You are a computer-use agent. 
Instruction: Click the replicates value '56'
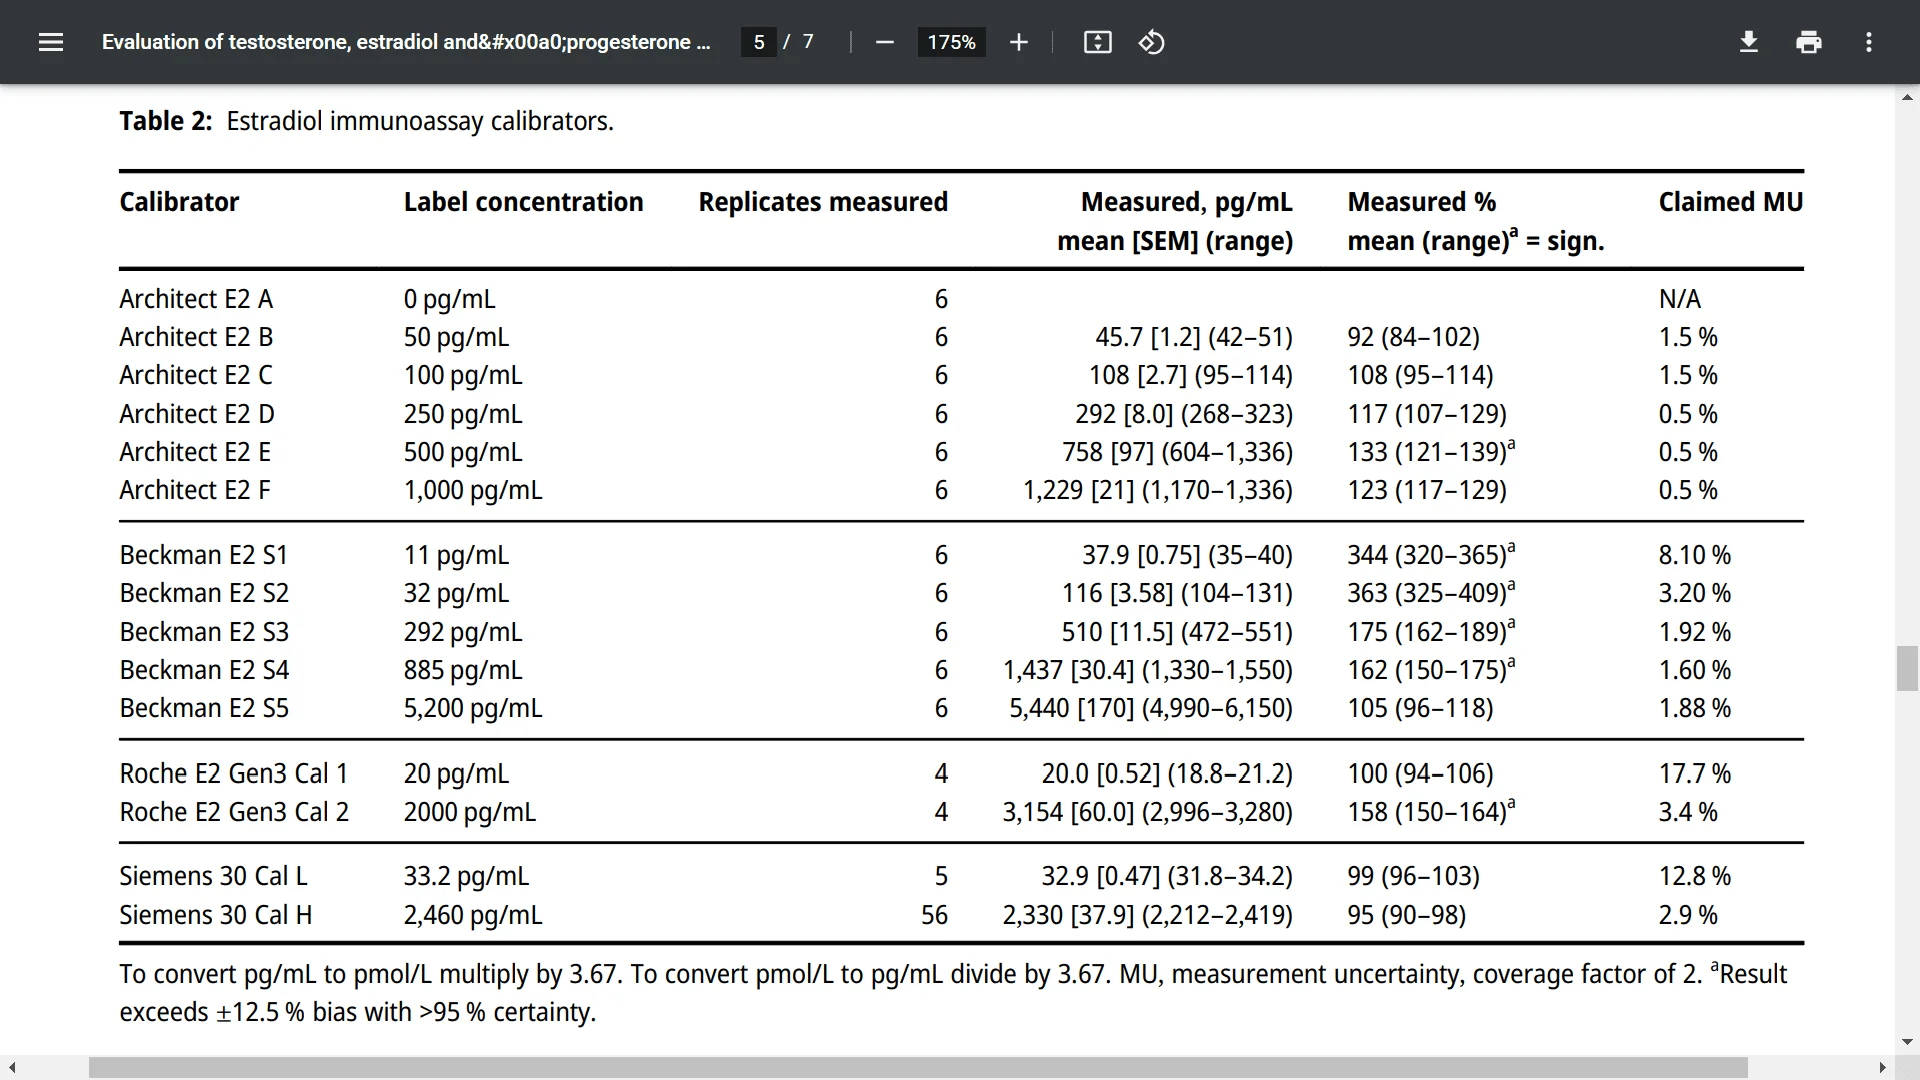point(934,915)
